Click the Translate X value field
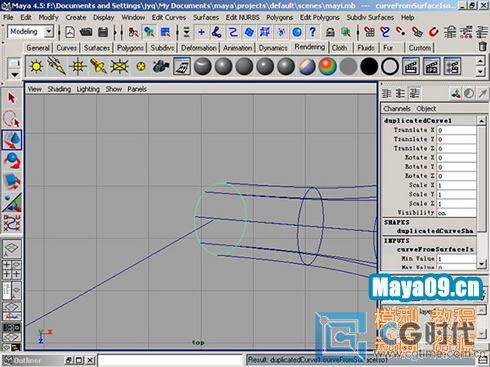Viewport: 490px width, 367px height. pos(457,130)
